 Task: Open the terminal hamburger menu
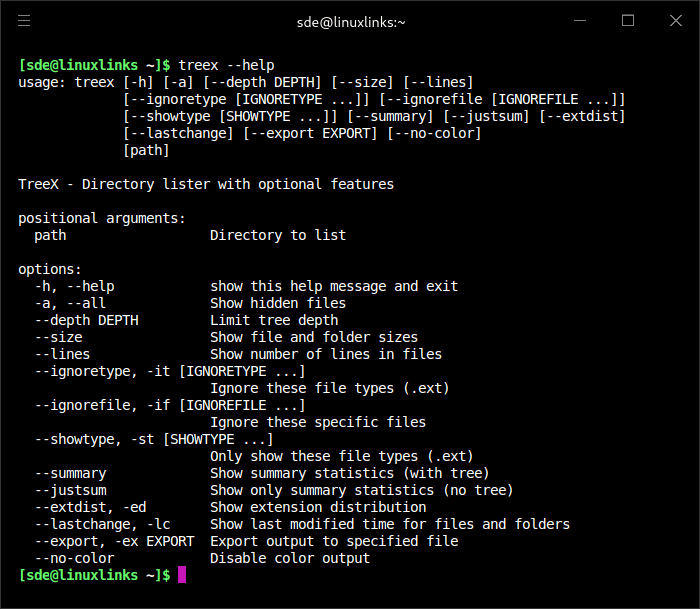[25, 21]
